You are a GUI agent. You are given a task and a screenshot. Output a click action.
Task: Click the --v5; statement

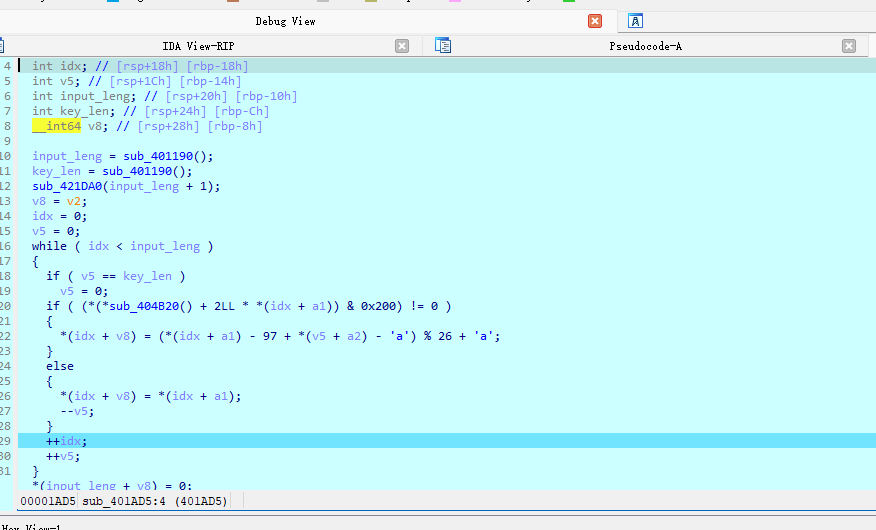[x=77, y=411]
